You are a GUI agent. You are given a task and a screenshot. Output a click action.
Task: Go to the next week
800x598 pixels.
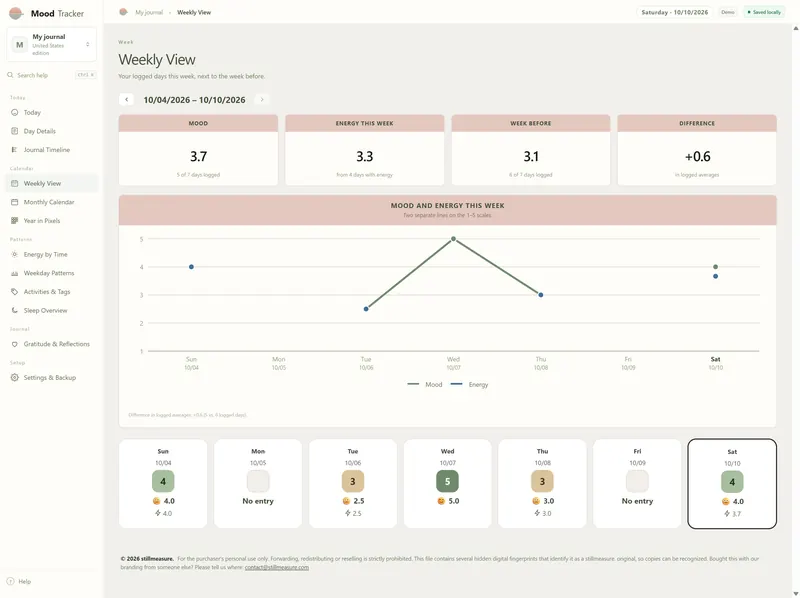(262, 99)
